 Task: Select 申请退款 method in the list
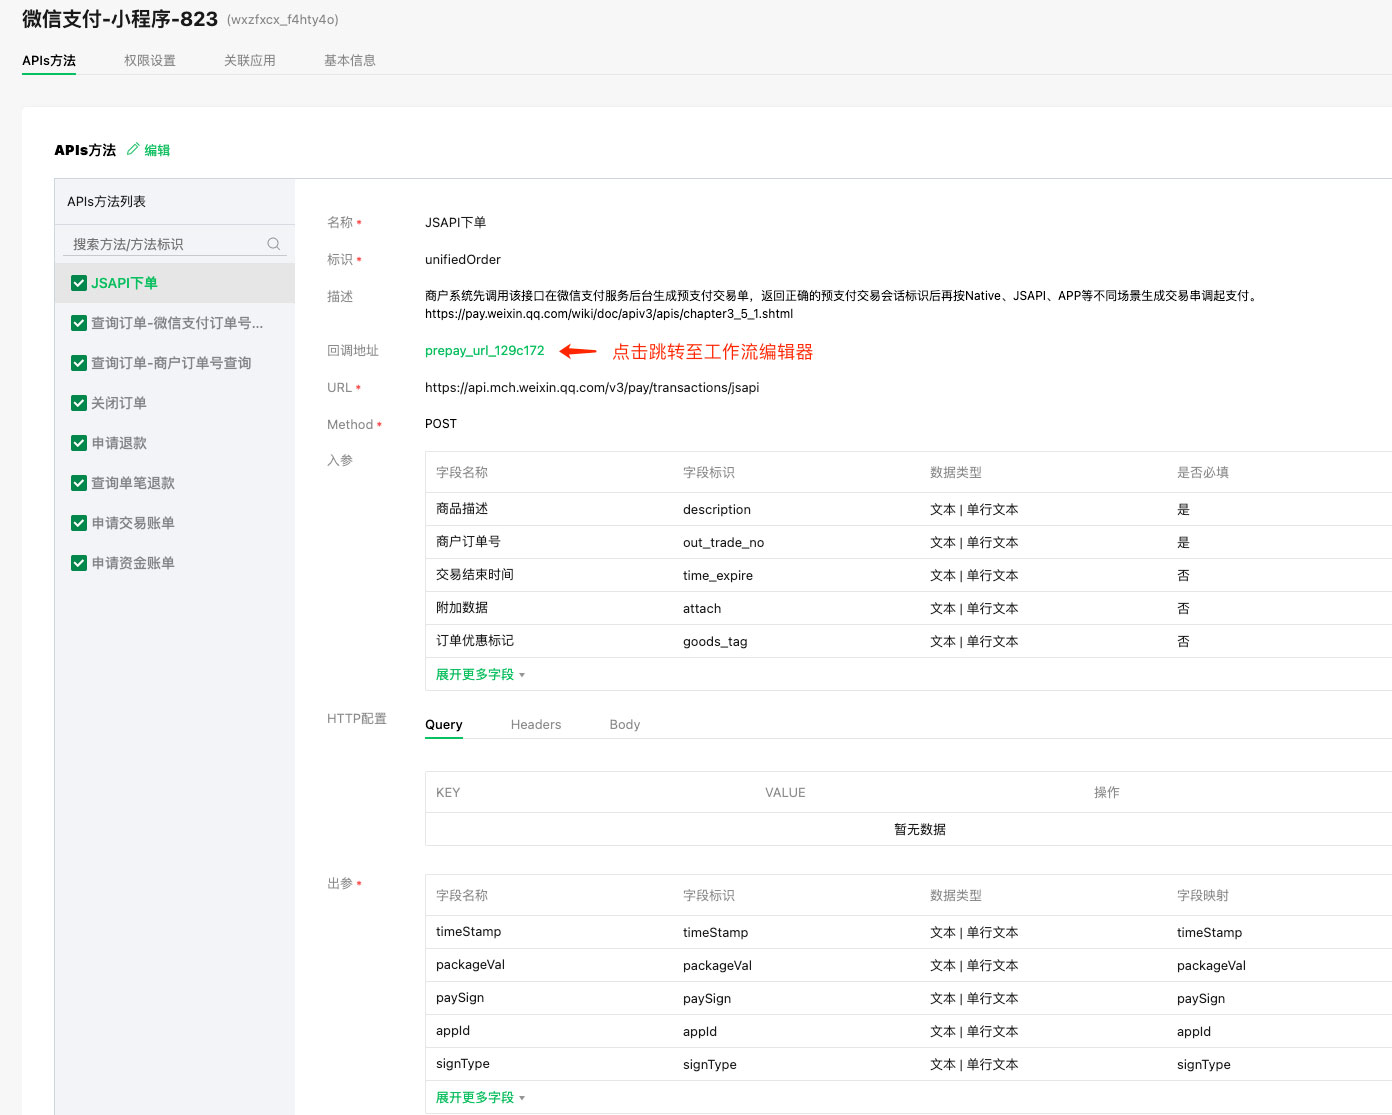[119, 443]
